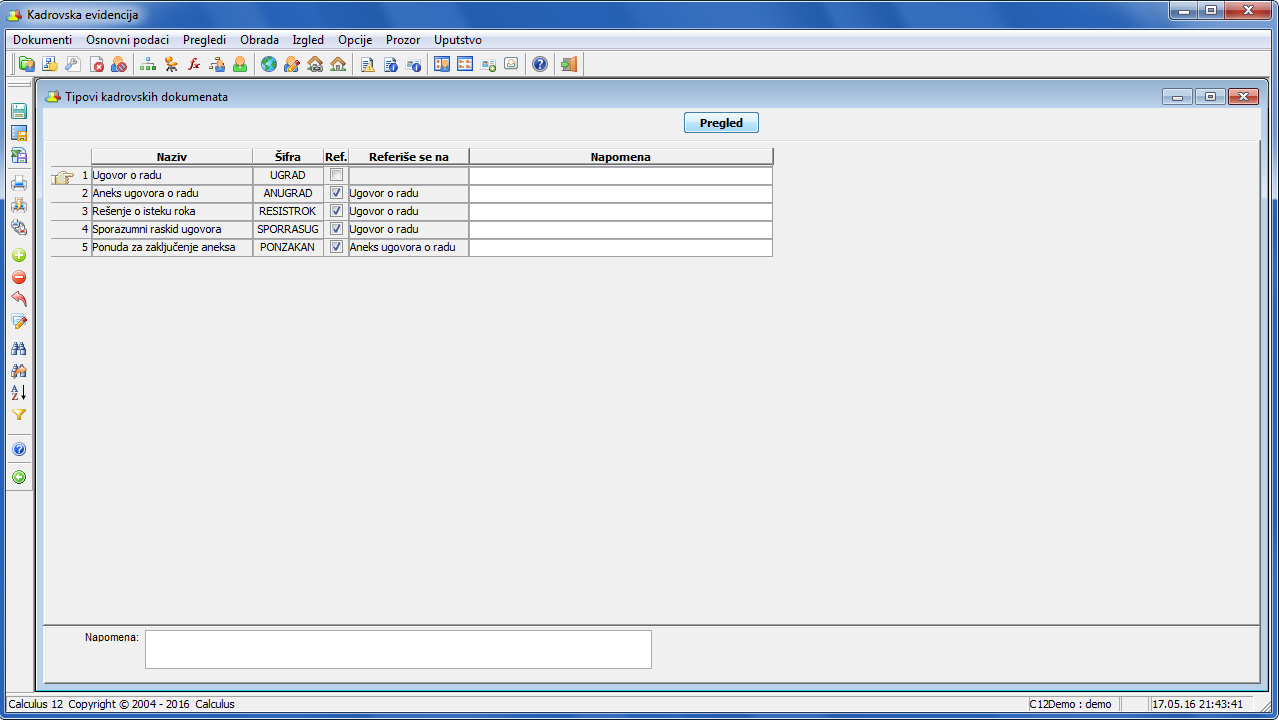Open the Osnovni podaci menu
1279x720 pixels.
point(127,40)
